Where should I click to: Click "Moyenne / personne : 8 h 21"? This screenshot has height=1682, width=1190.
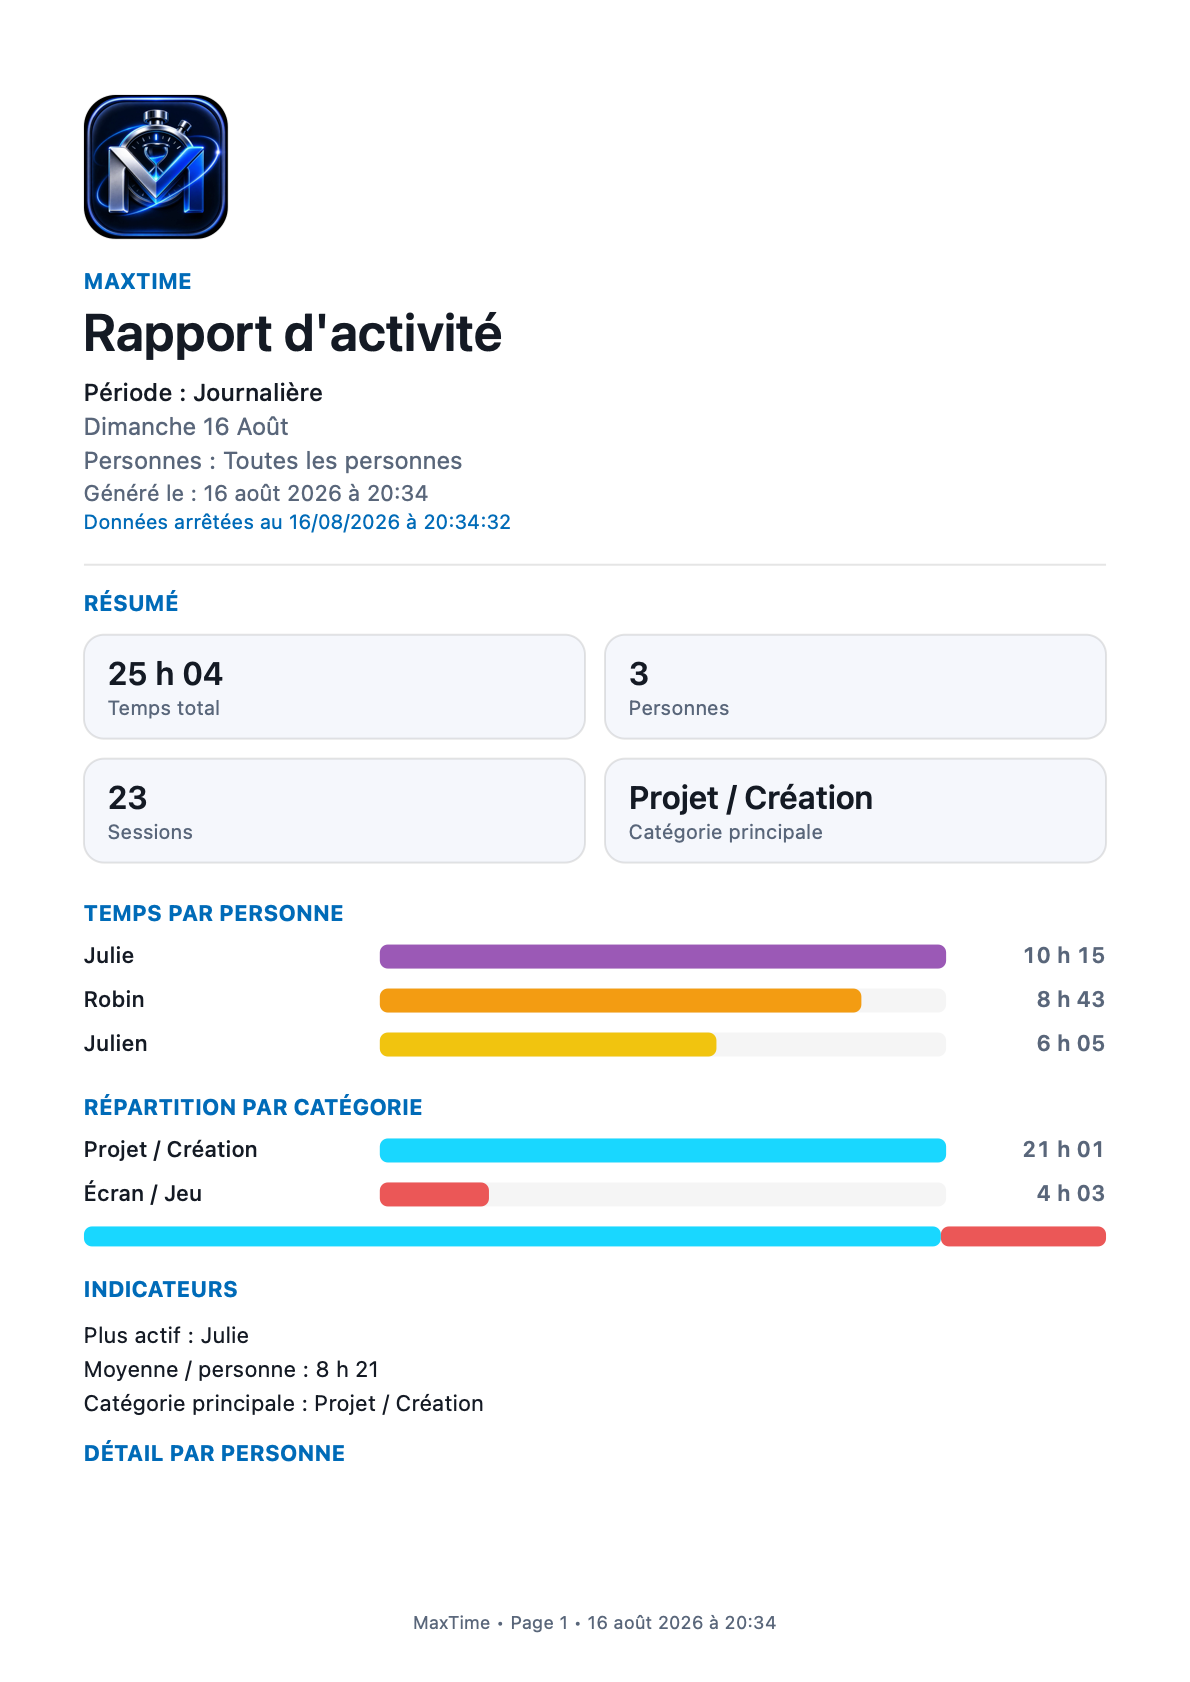(231, 1370)
